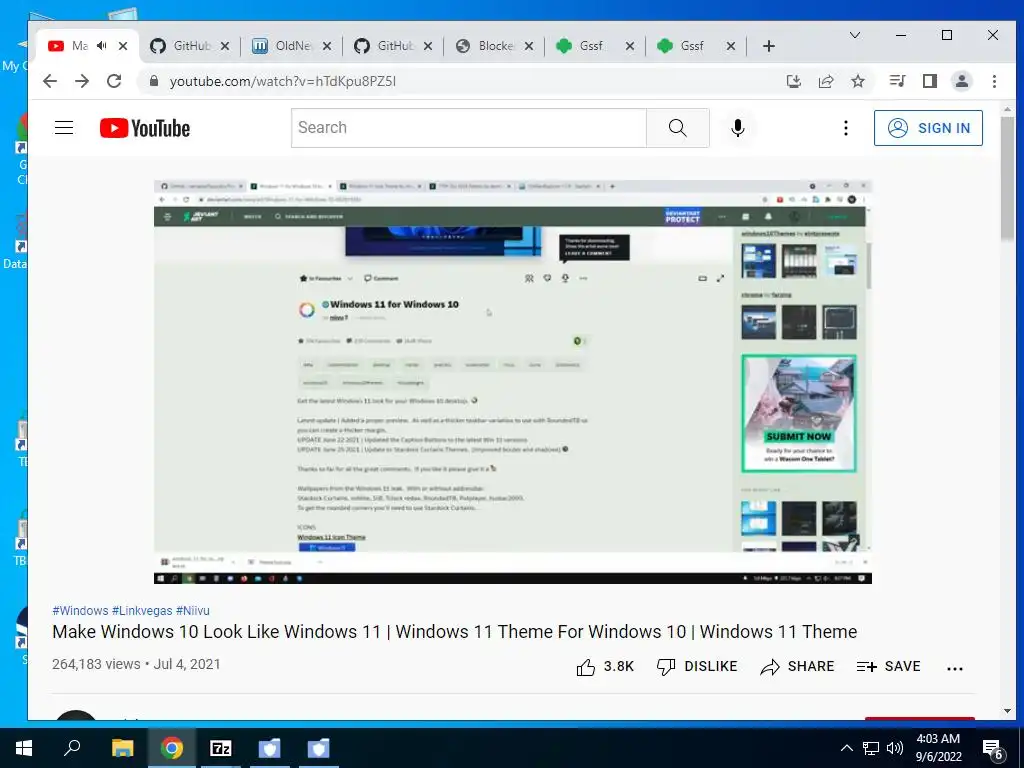Open taskbar search magnifier
The height and width of the screenshot is (768, 1024).
pos(72,747)
